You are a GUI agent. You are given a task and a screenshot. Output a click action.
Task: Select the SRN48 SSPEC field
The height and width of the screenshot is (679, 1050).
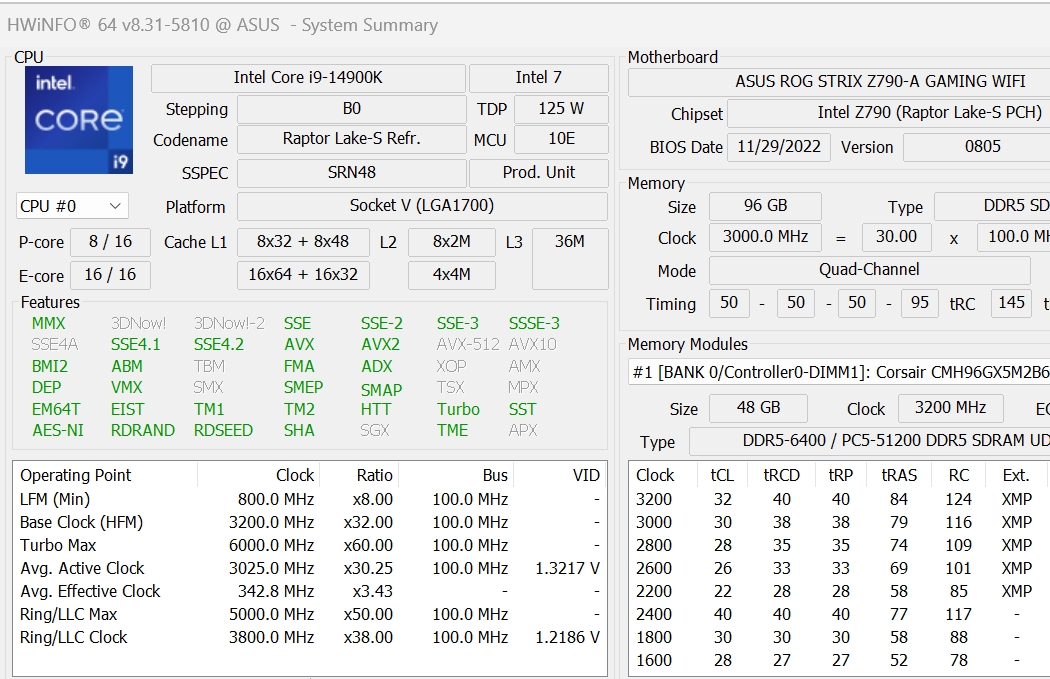(x=351, y=172)
